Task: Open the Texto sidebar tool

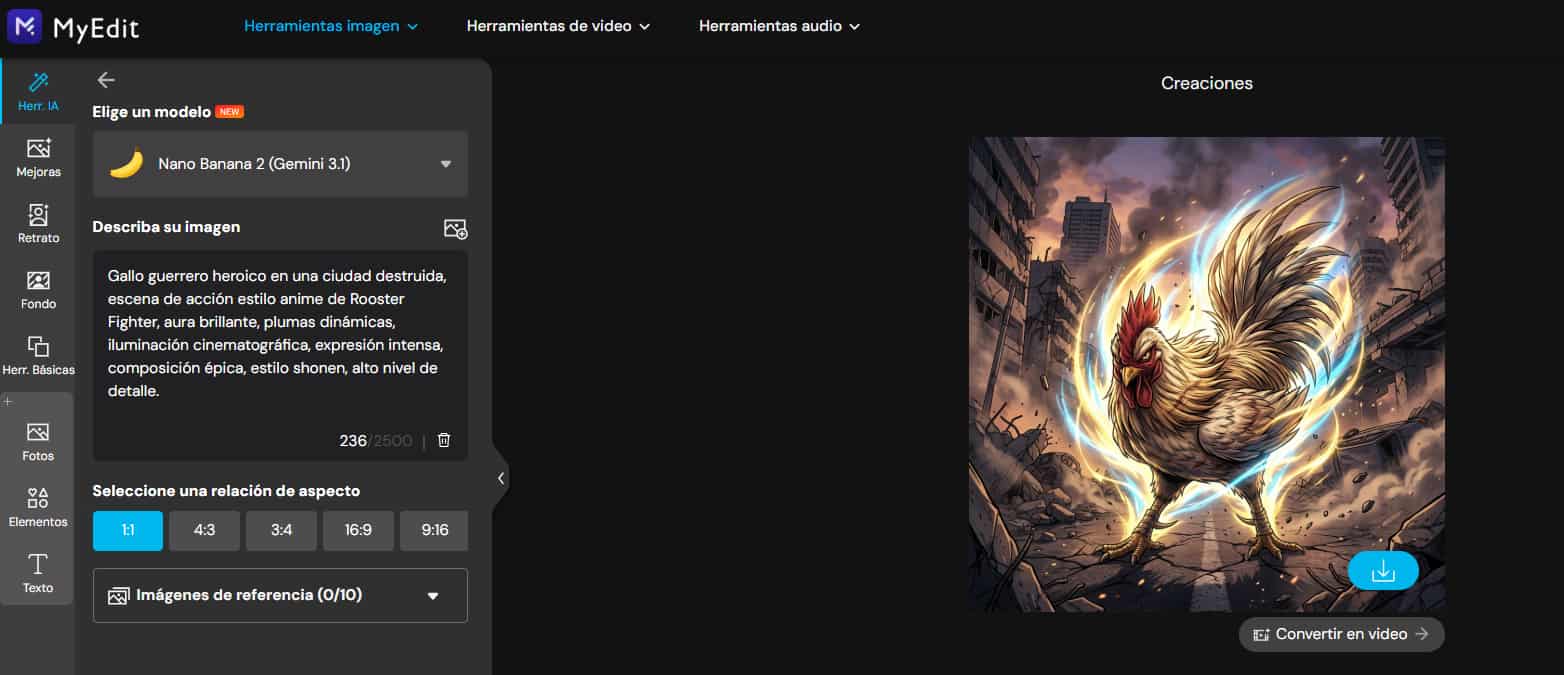Action: point(38,574)
